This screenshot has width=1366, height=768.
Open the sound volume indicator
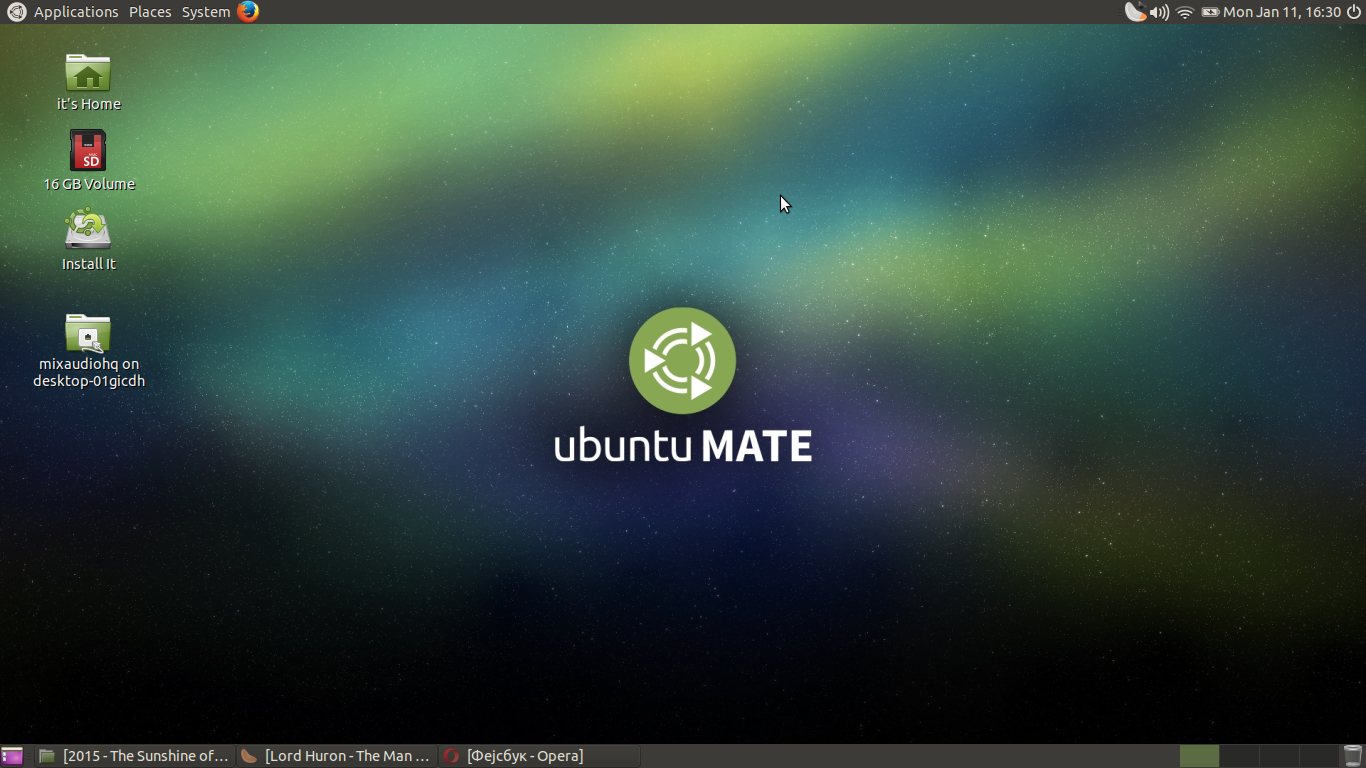point(1159,12)
